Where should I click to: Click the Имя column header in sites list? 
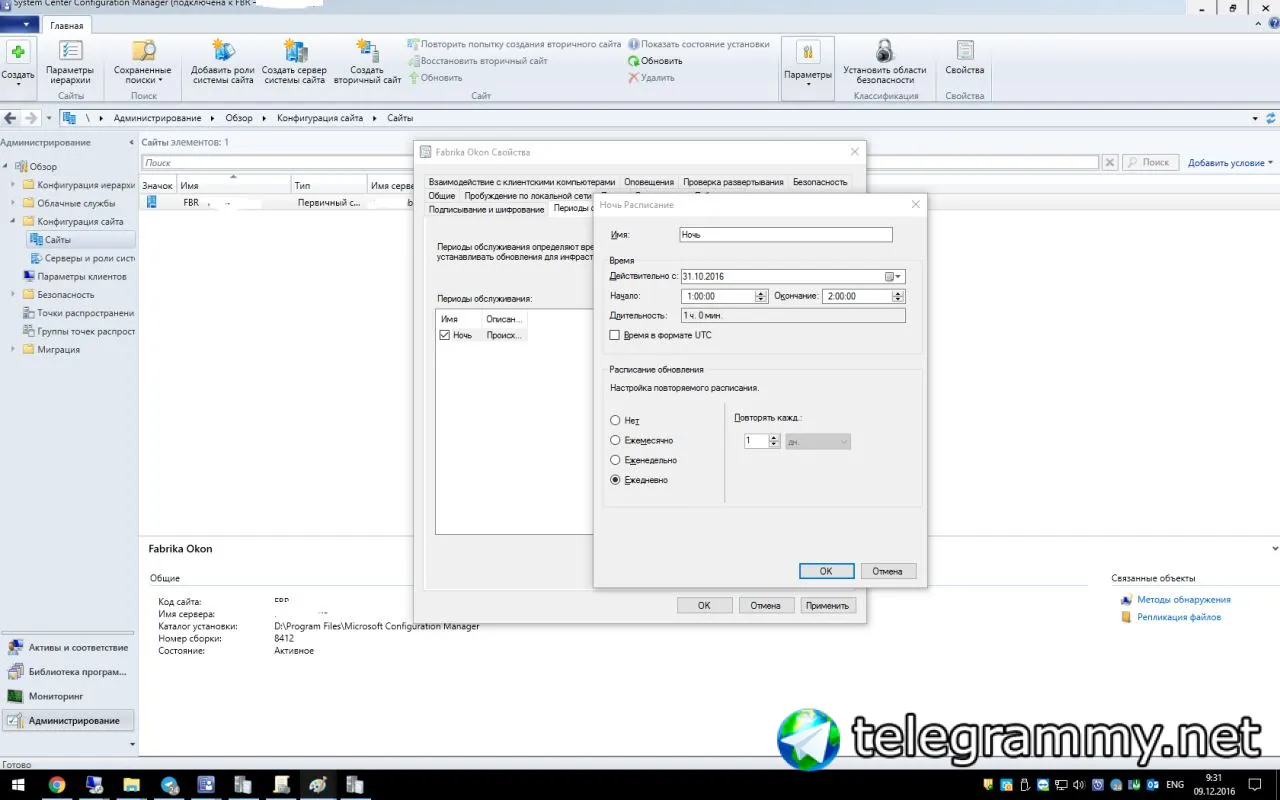point(233,185)
